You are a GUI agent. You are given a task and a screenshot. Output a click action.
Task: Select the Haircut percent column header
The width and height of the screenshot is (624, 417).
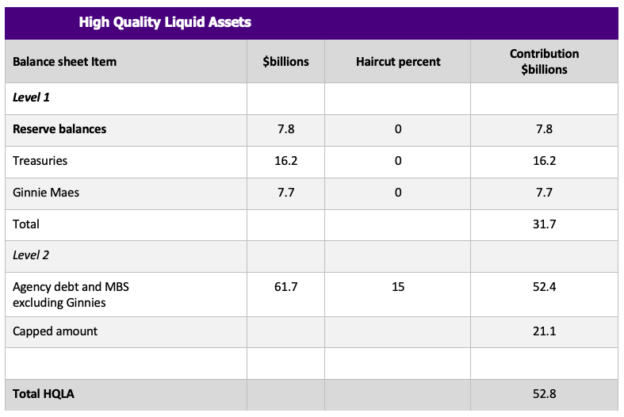pos(397,62)
